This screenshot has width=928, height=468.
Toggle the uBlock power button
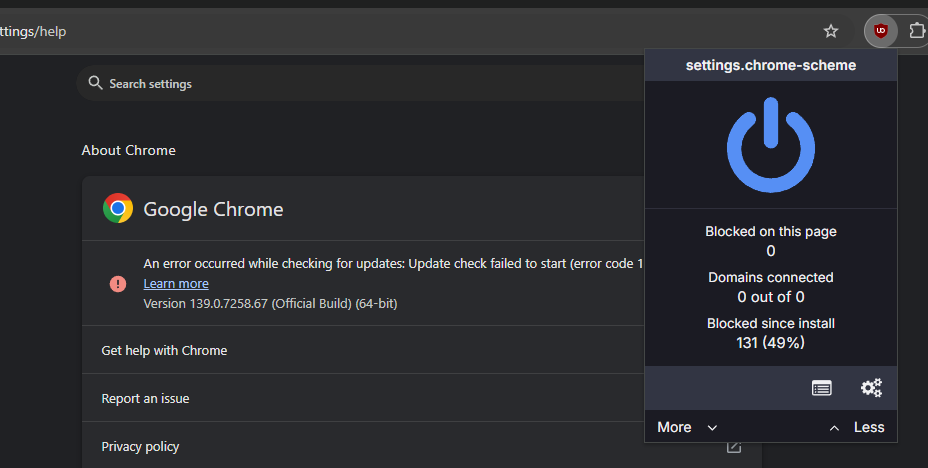coord(770,146)
